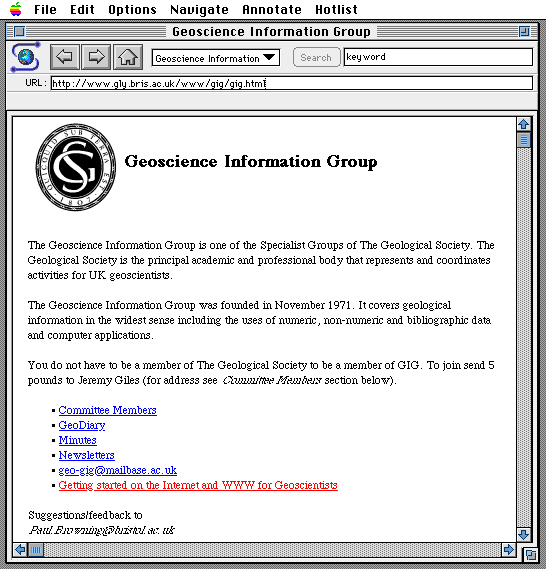
Task: Click the horizontal scrollbar right arrow
Action: pyautogui.click(x=509, y=550)
